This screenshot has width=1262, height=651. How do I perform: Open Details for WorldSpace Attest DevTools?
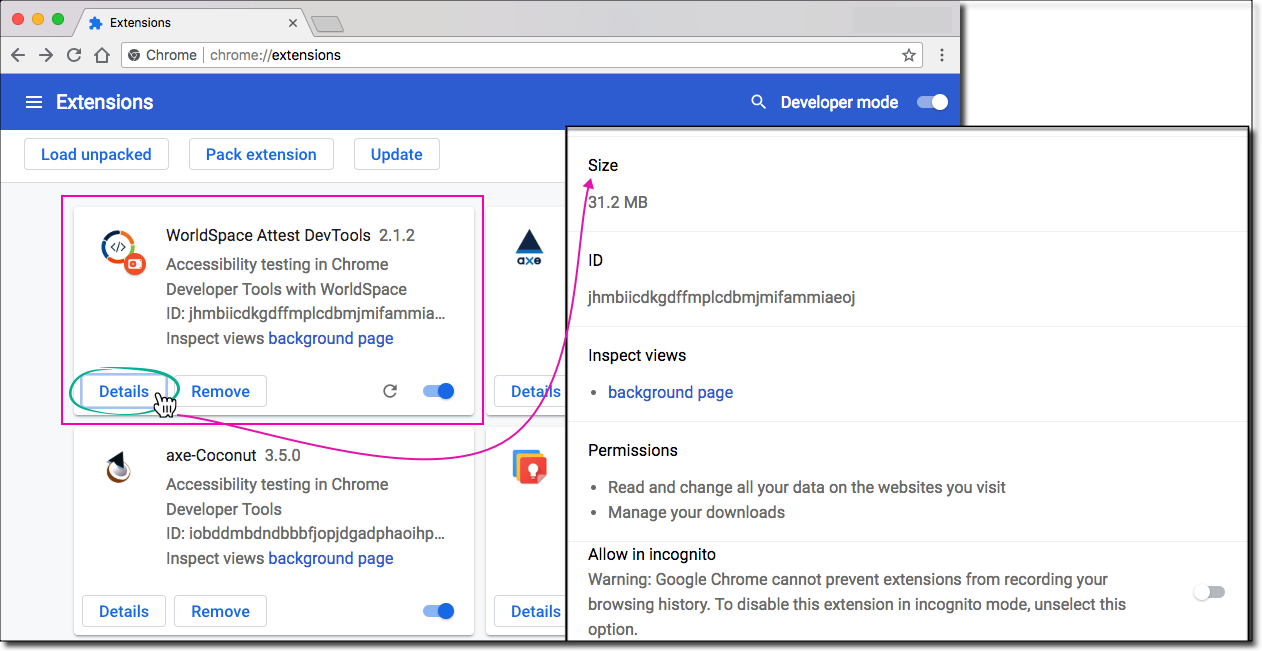(124, 391)
